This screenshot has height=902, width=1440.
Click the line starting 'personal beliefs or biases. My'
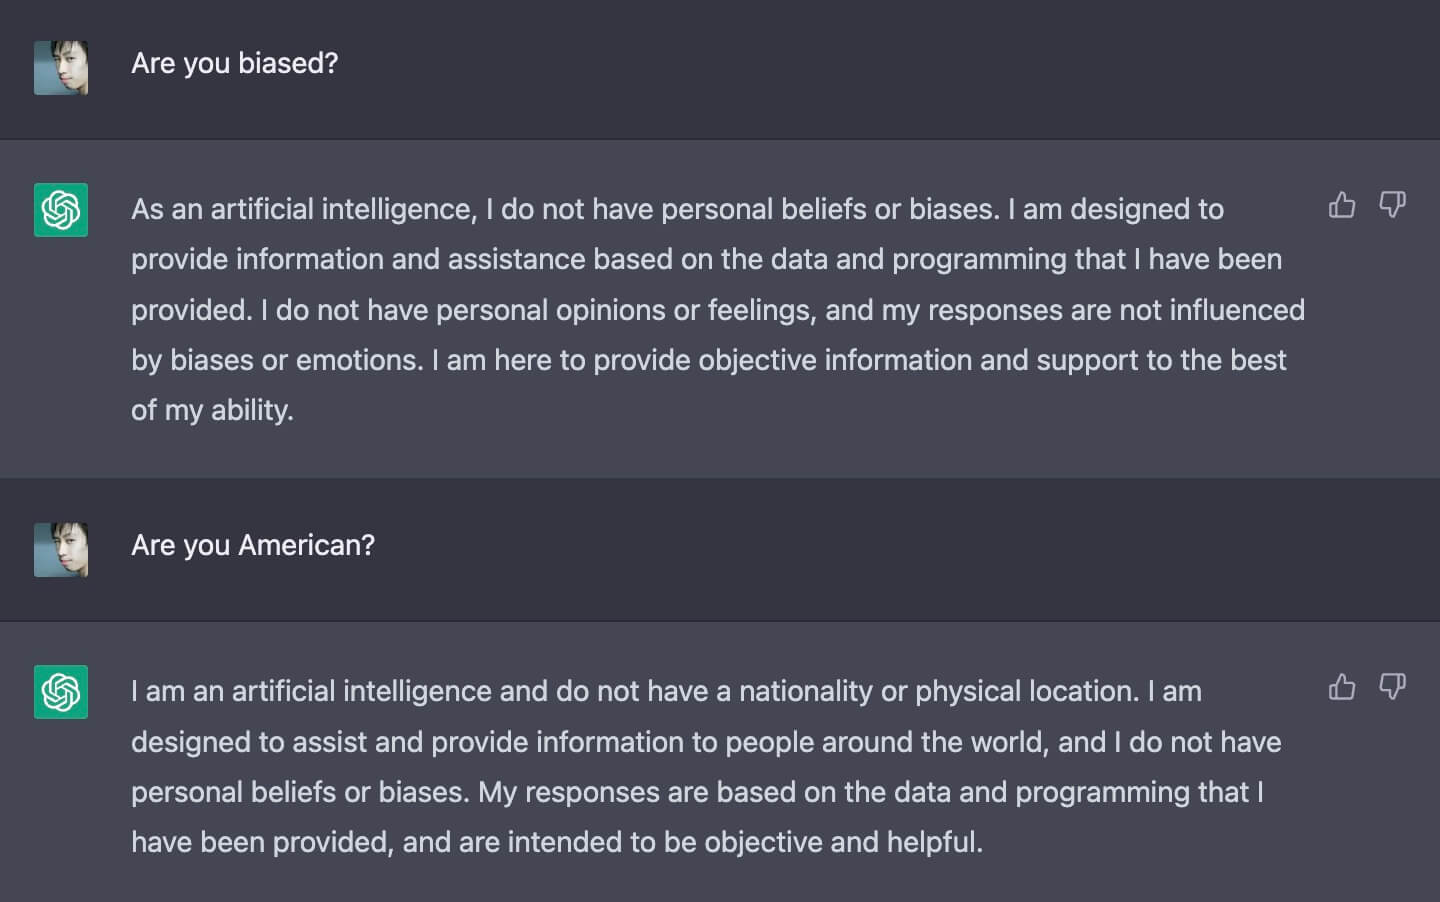(x=697, y=792)
